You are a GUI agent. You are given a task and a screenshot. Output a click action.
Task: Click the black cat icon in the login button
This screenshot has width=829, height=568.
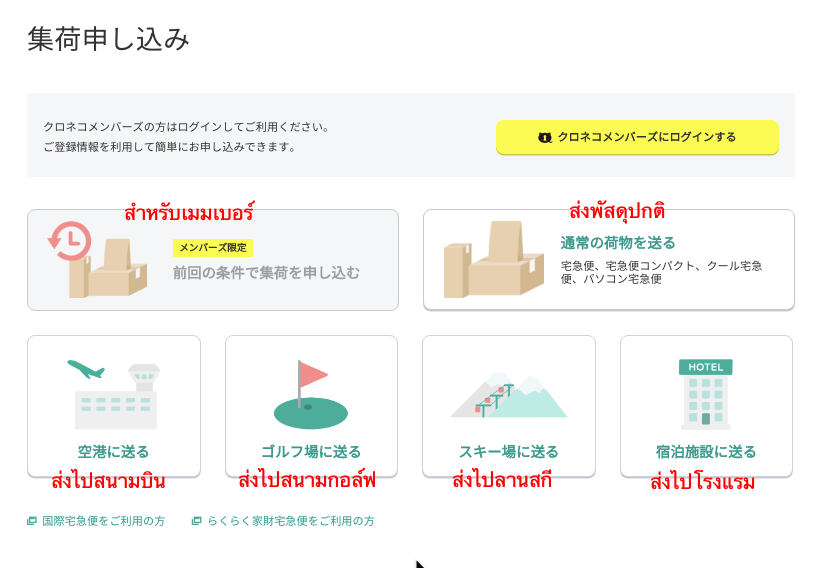[x=545, y=138]
